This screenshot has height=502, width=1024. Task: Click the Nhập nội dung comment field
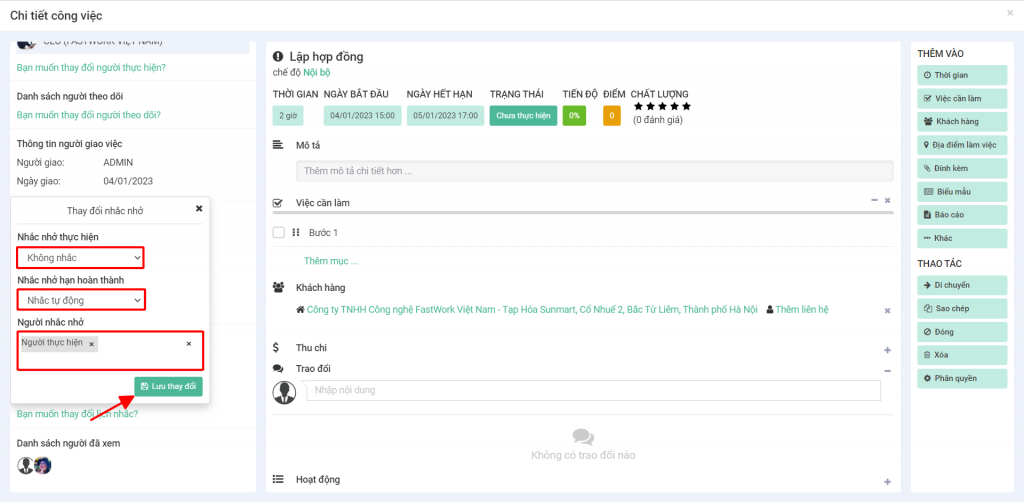[x=593, y=390]
